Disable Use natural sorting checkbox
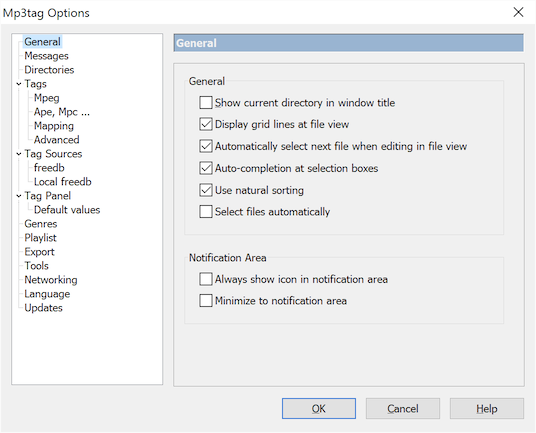 (206, 190)
